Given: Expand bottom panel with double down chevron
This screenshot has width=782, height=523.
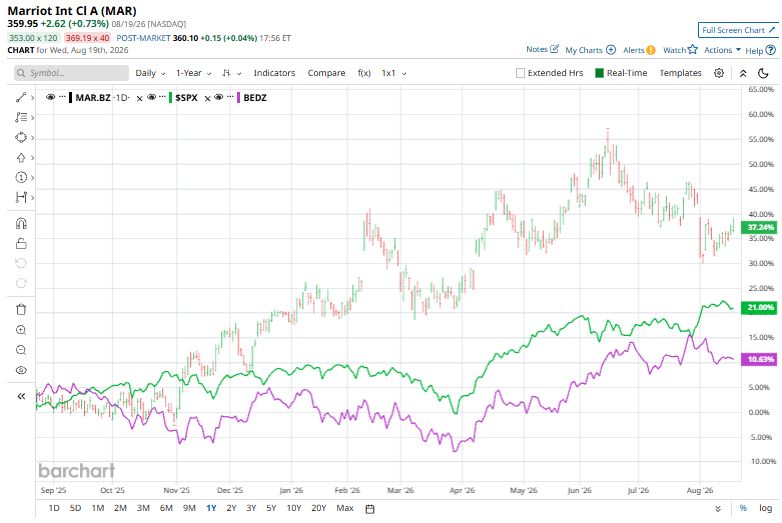Looking at the screenshot, I should click(x=718, y=509).
